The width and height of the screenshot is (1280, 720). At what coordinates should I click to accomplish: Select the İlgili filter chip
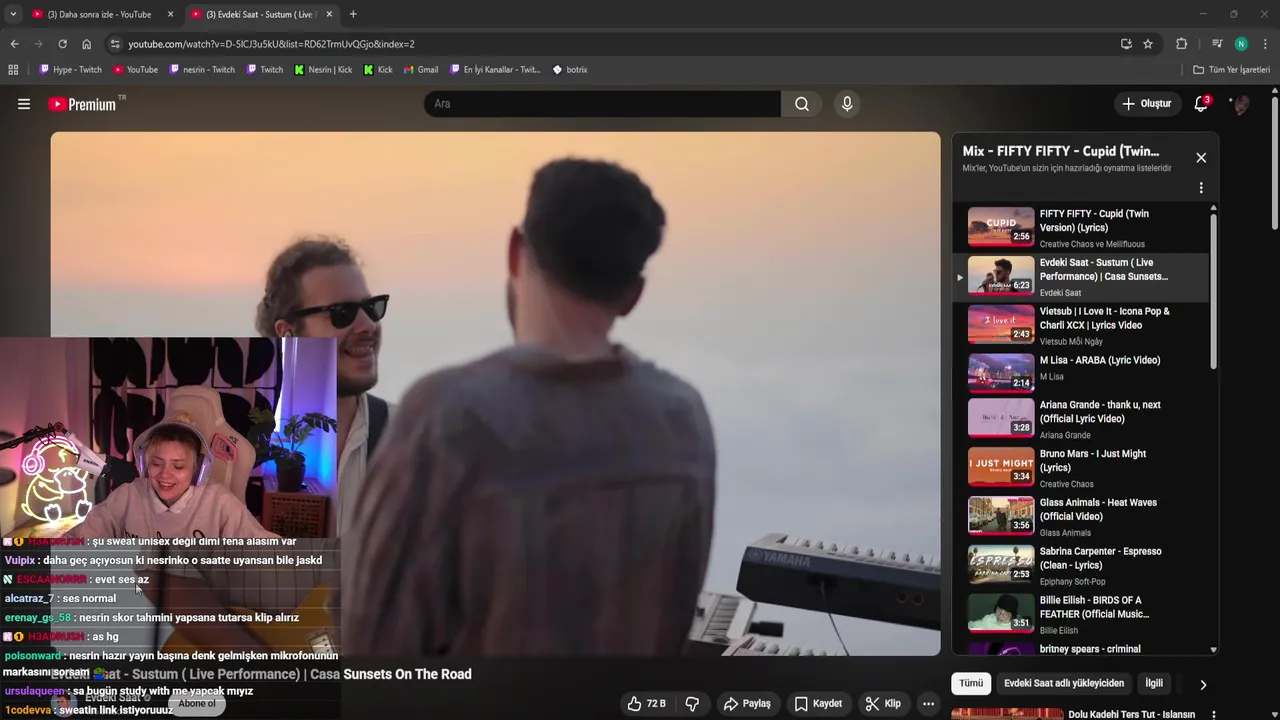click(x=1154, y=684)
